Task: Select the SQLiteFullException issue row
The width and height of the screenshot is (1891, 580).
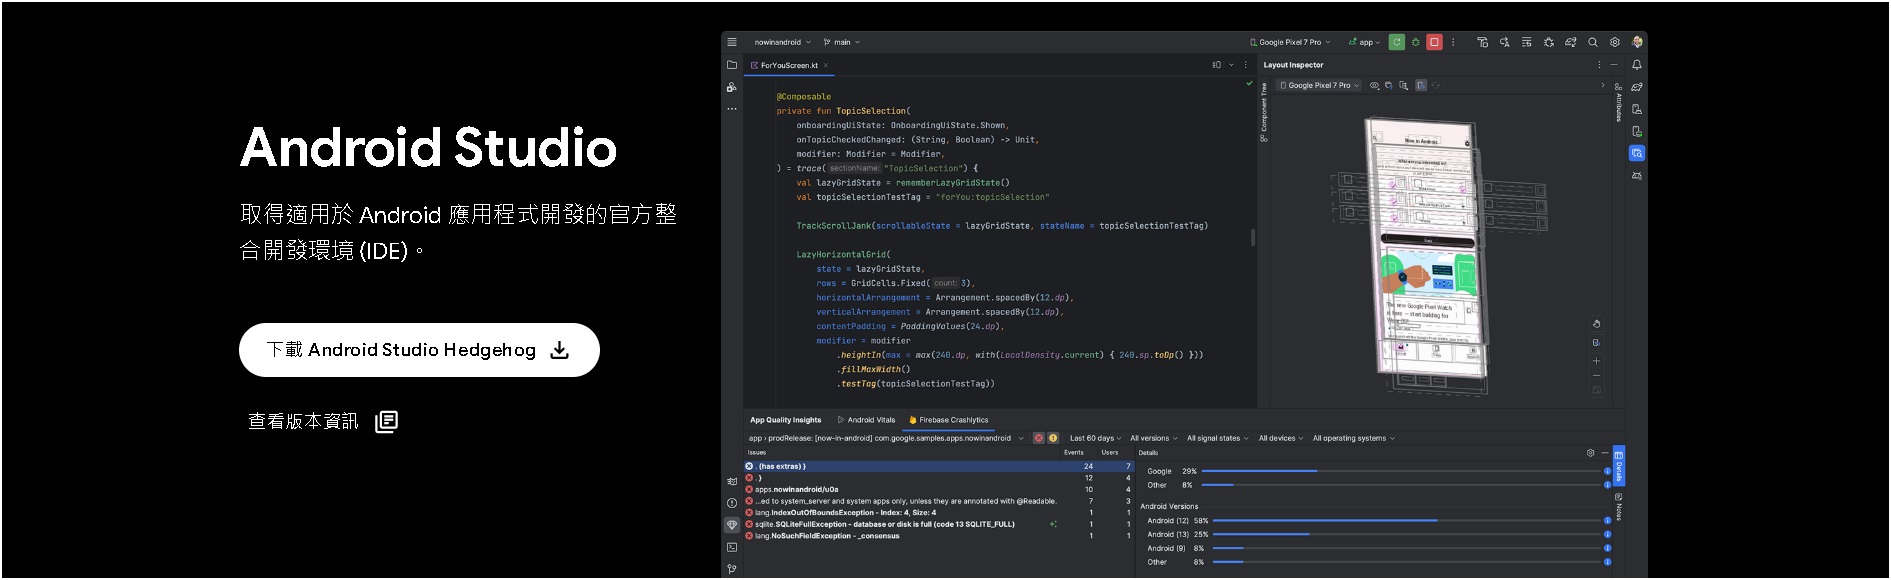Action: tap(938, 524)
